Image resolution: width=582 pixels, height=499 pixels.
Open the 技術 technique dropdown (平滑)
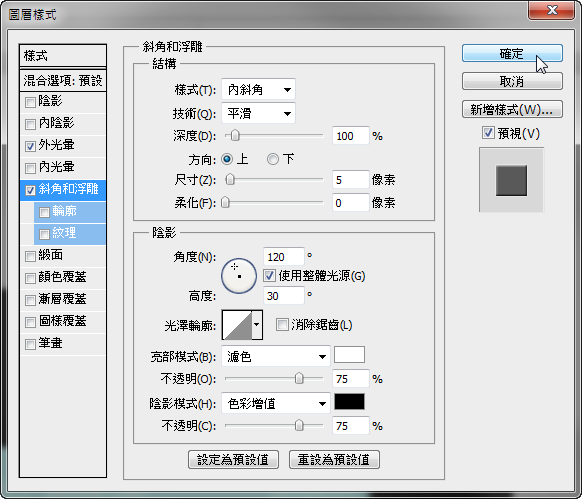pos(258,113)
